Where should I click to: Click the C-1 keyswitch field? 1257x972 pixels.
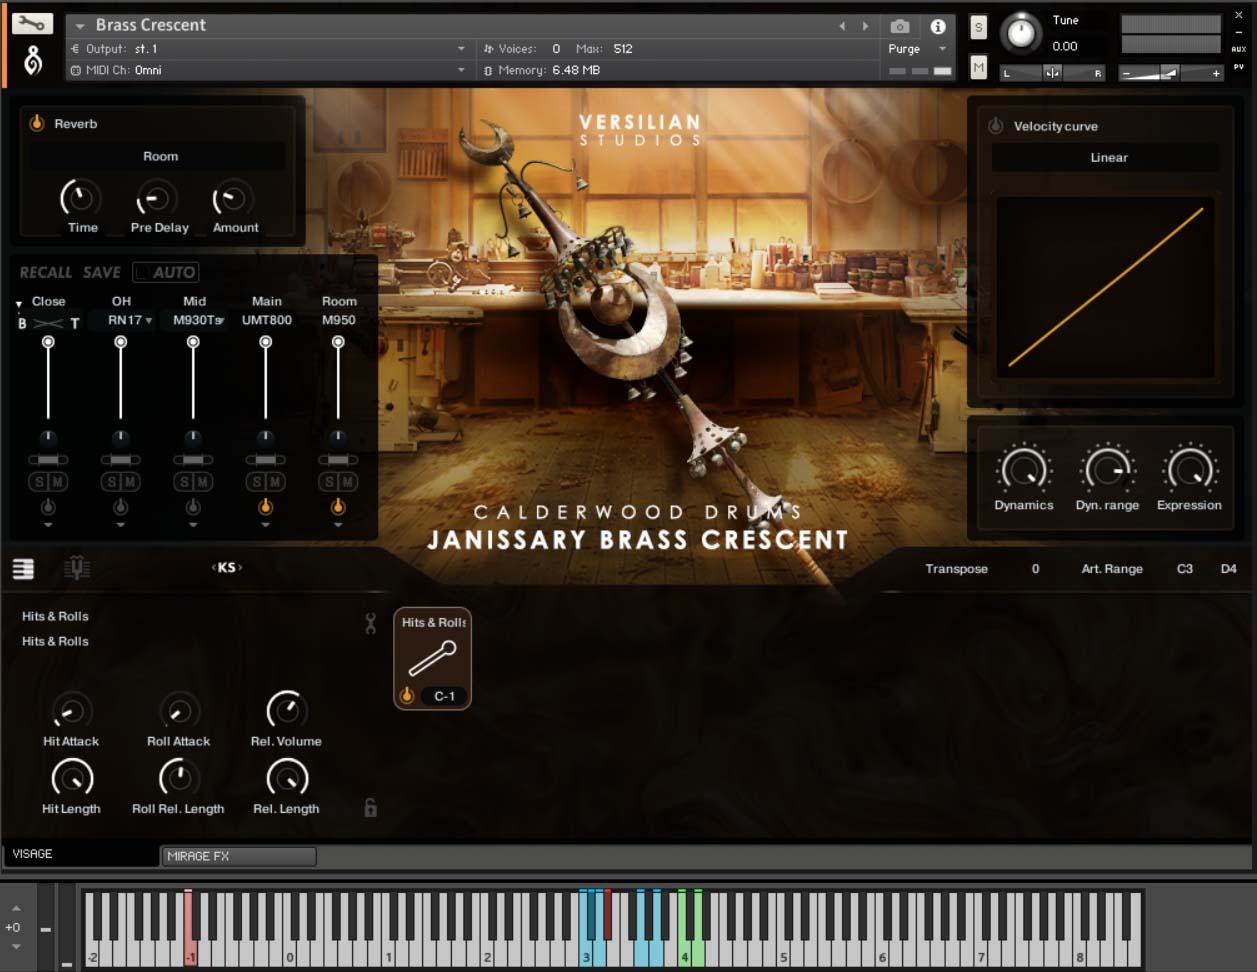[x=444, y=696]
